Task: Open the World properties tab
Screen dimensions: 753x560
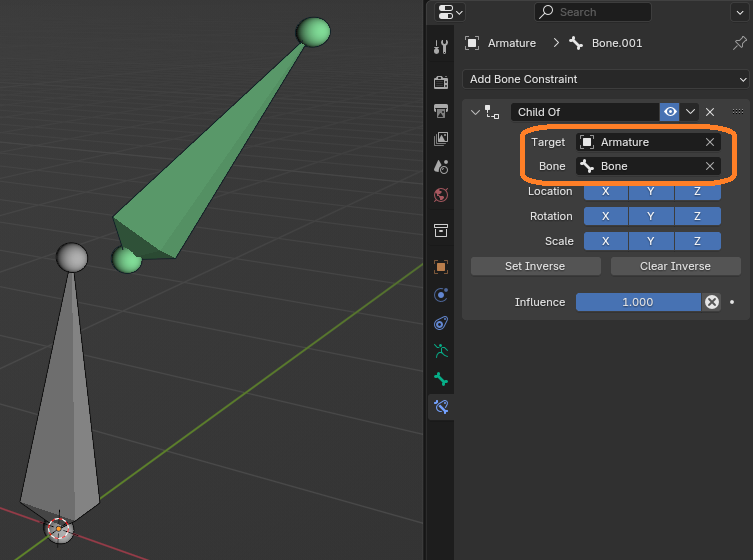Action: click(x=441, y=195)
